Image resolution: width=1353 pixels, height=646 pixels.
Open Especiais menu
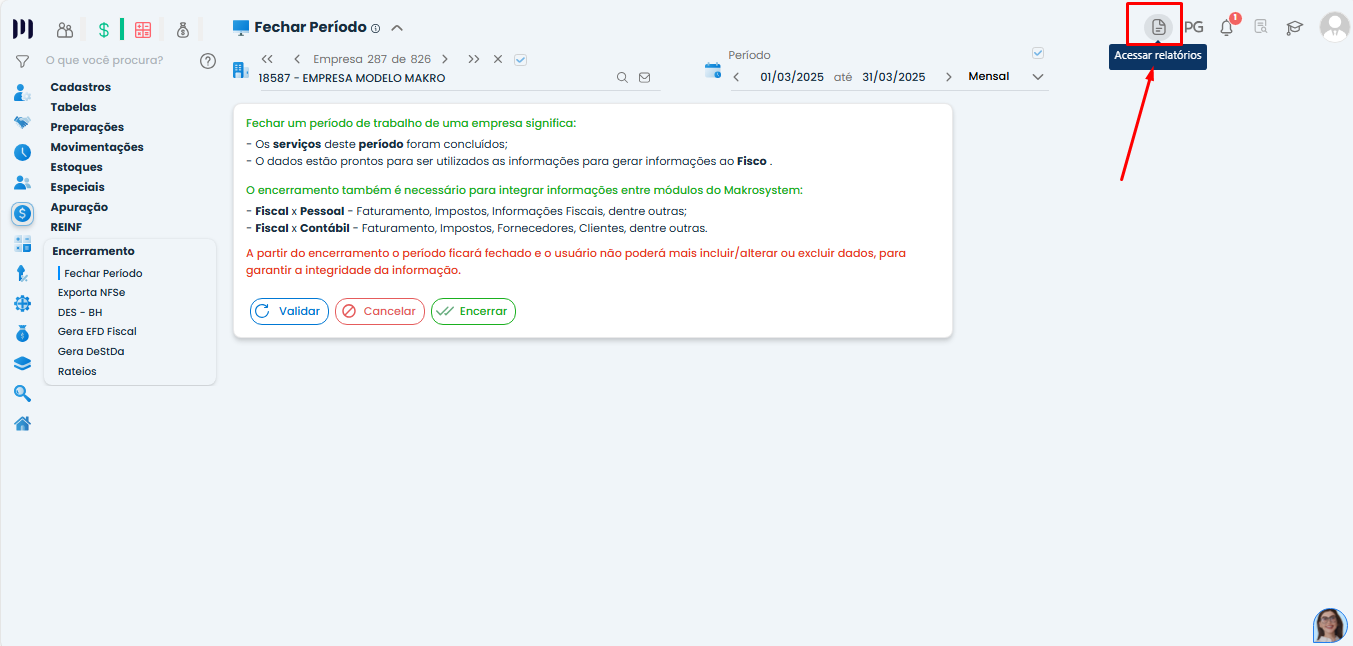click(78, 187)
